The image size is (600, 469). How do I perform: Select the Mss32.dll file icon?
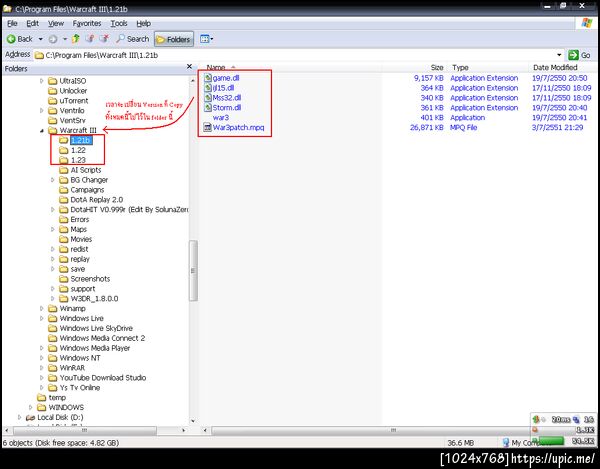tap(208, 98)
